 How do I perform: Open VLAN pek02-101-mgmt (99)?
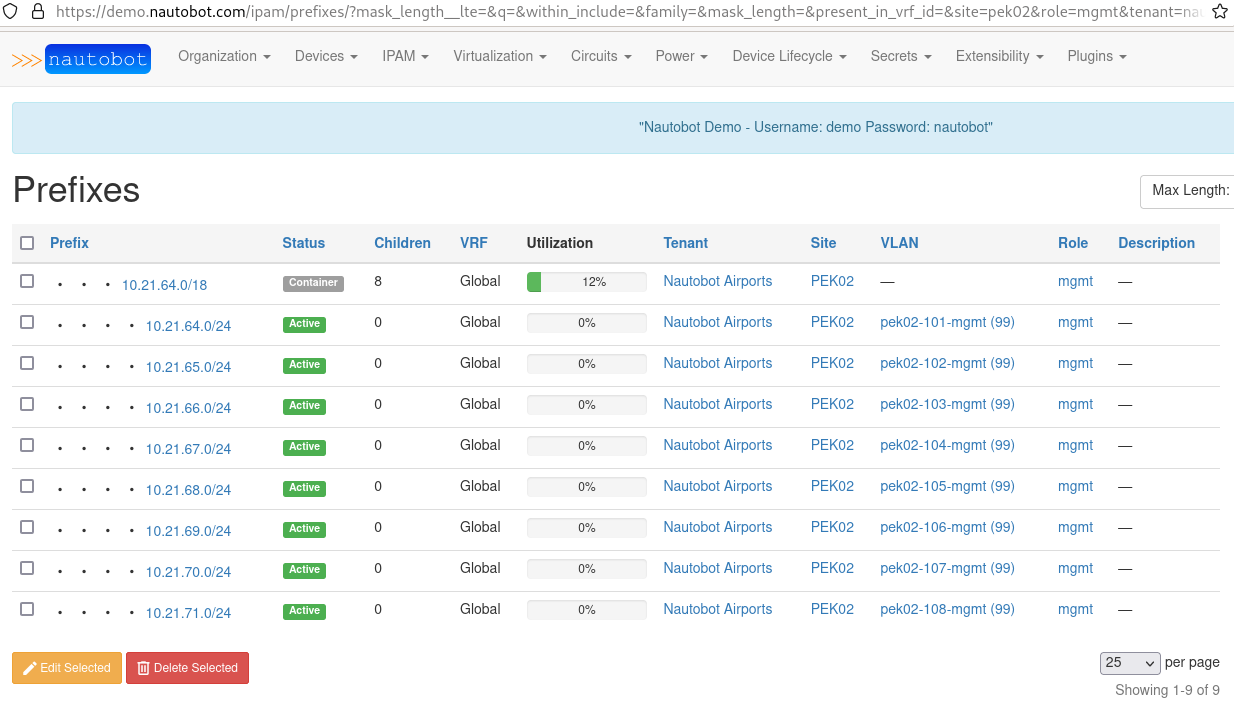[x=947, y=322]
